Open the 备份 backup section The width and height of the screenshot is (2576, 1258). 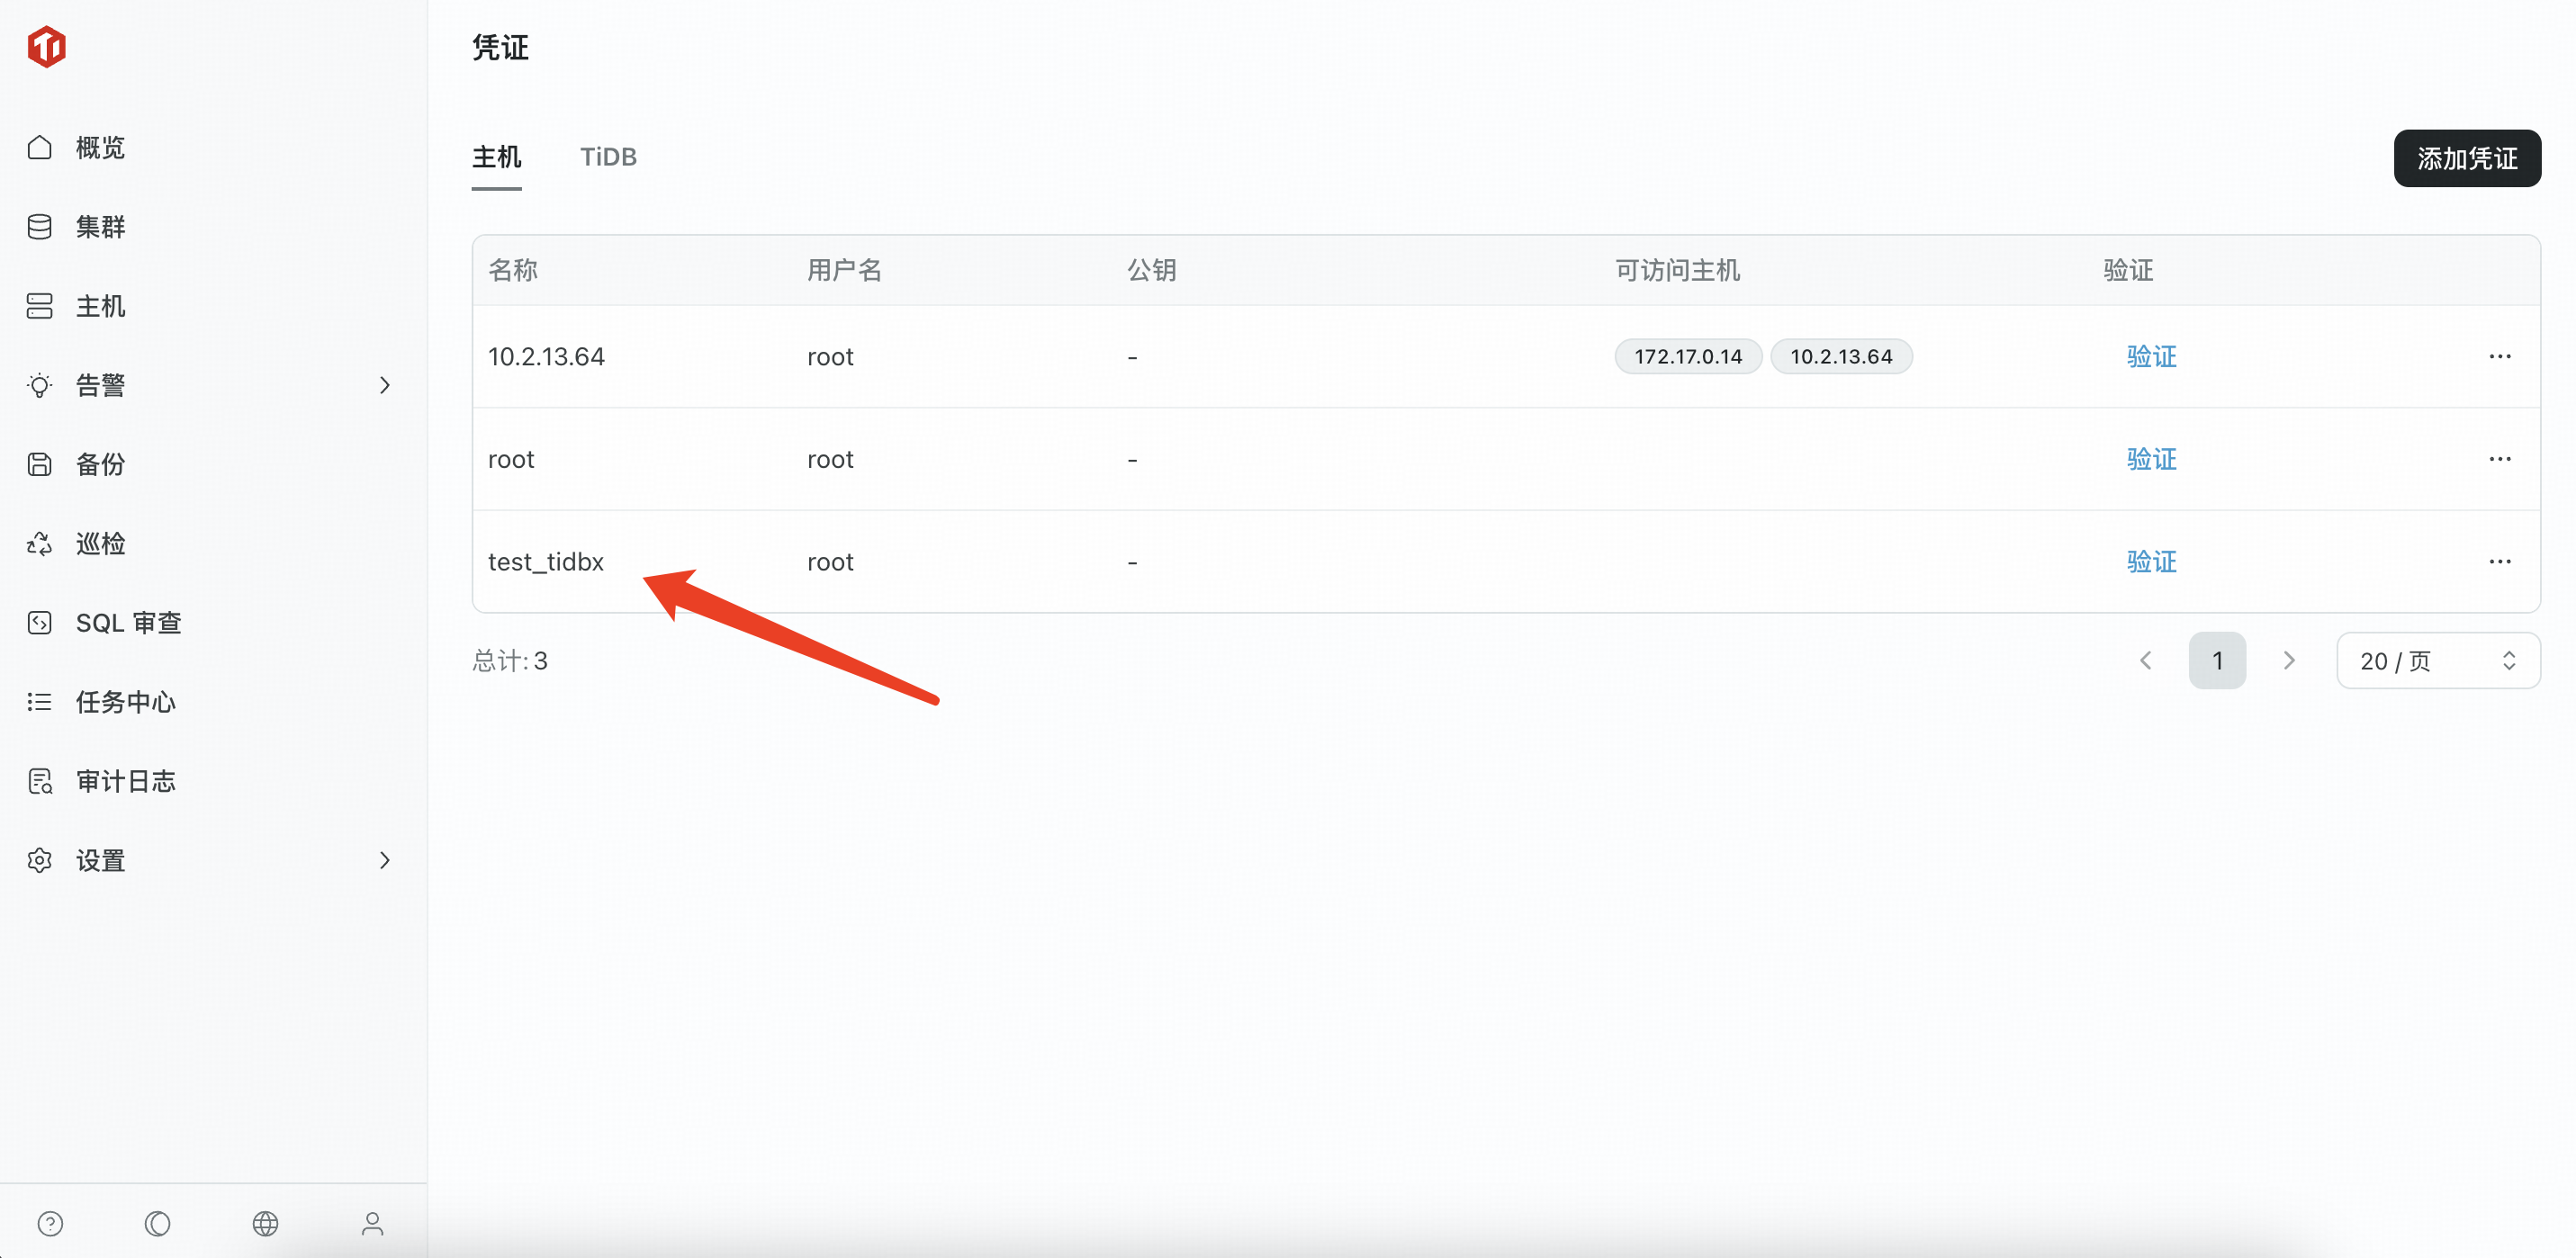tap(100, 464)
